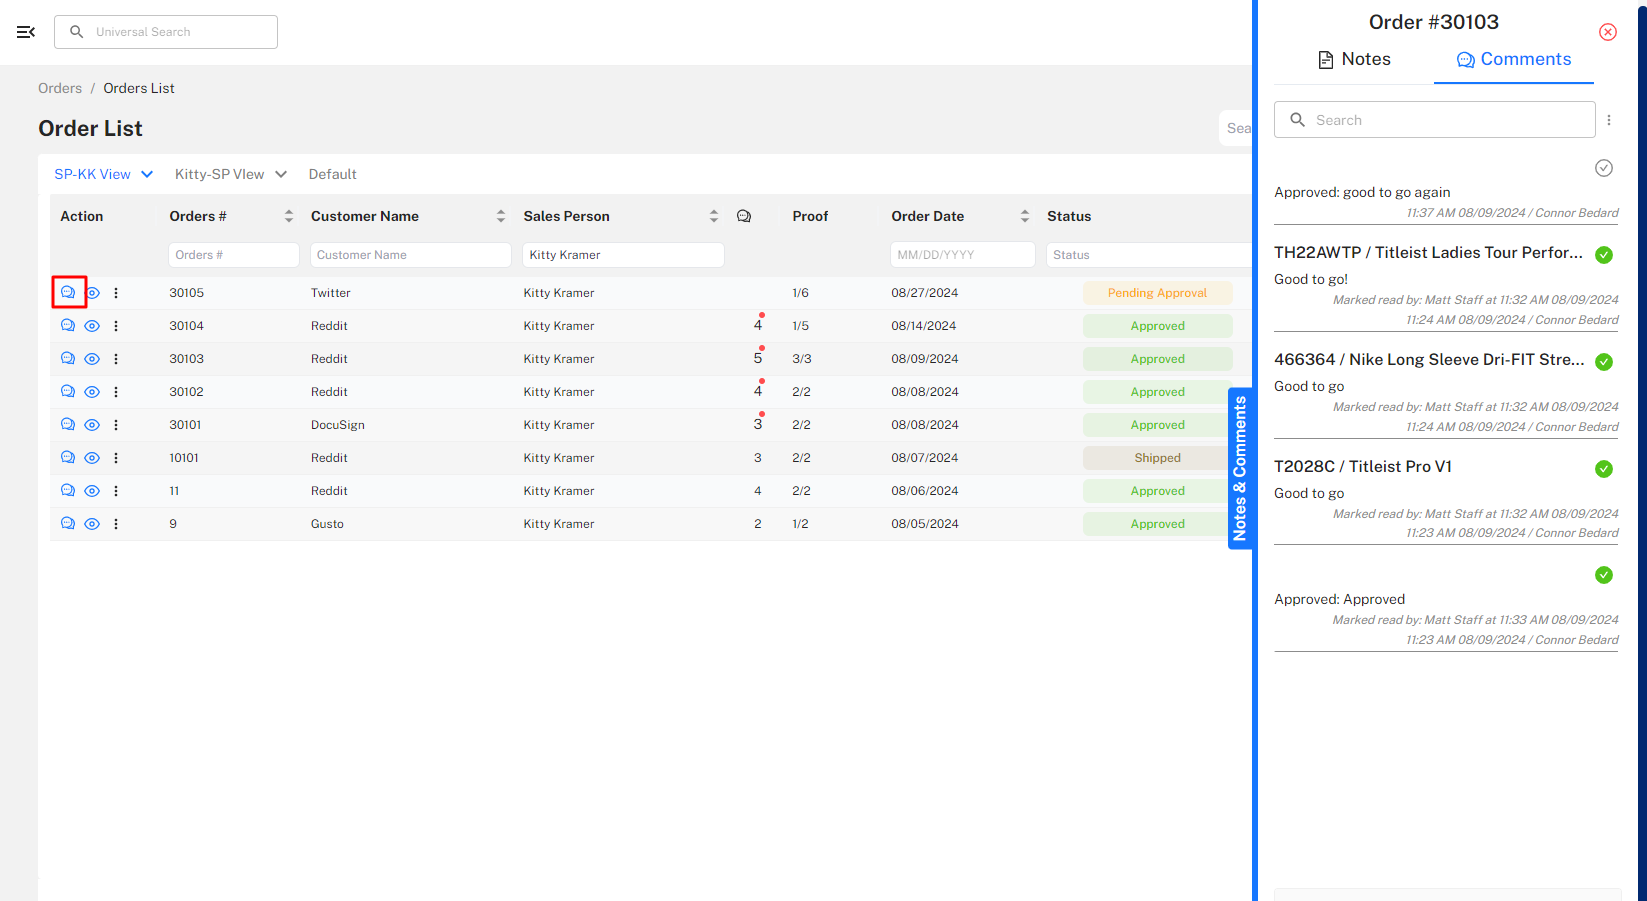This screenshot has height=901, width=1647.
Task: Sort by Sales Person column arrows
Action: [x=714, y=216]
